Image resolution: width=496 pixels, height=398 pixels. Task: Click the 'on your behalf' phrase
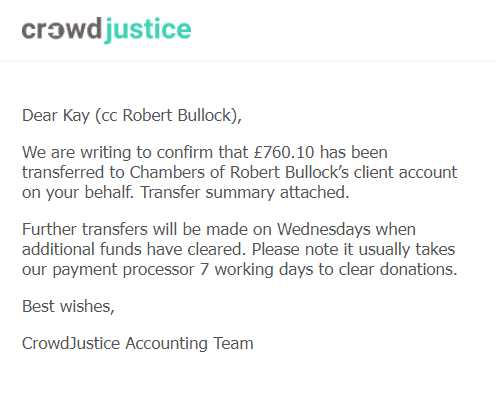coord(78,193)
